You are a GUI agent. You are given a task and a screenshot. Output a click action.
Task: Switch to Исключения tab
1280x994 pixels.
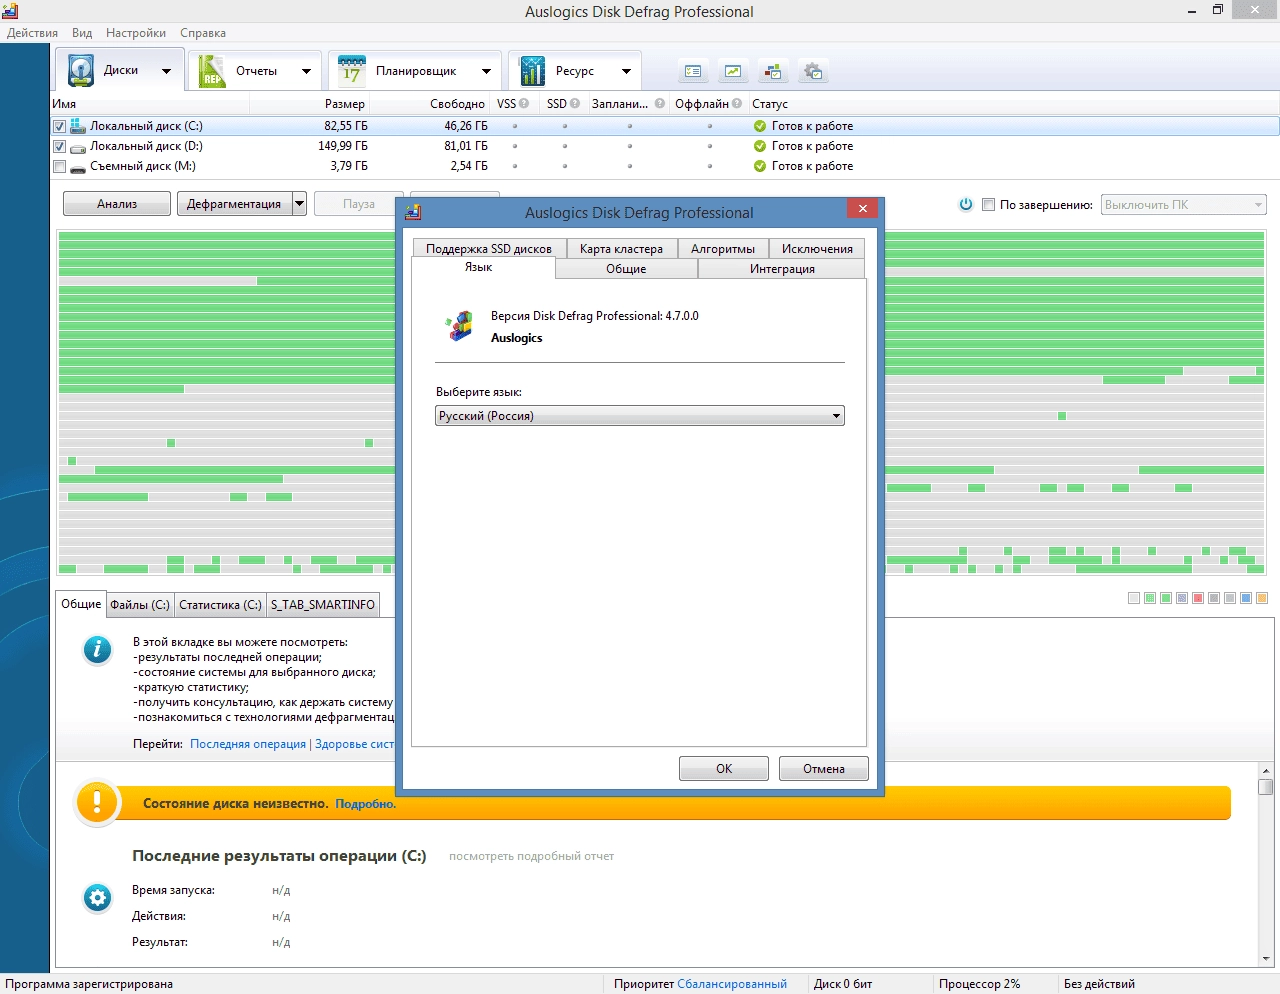tap(817, 249)
